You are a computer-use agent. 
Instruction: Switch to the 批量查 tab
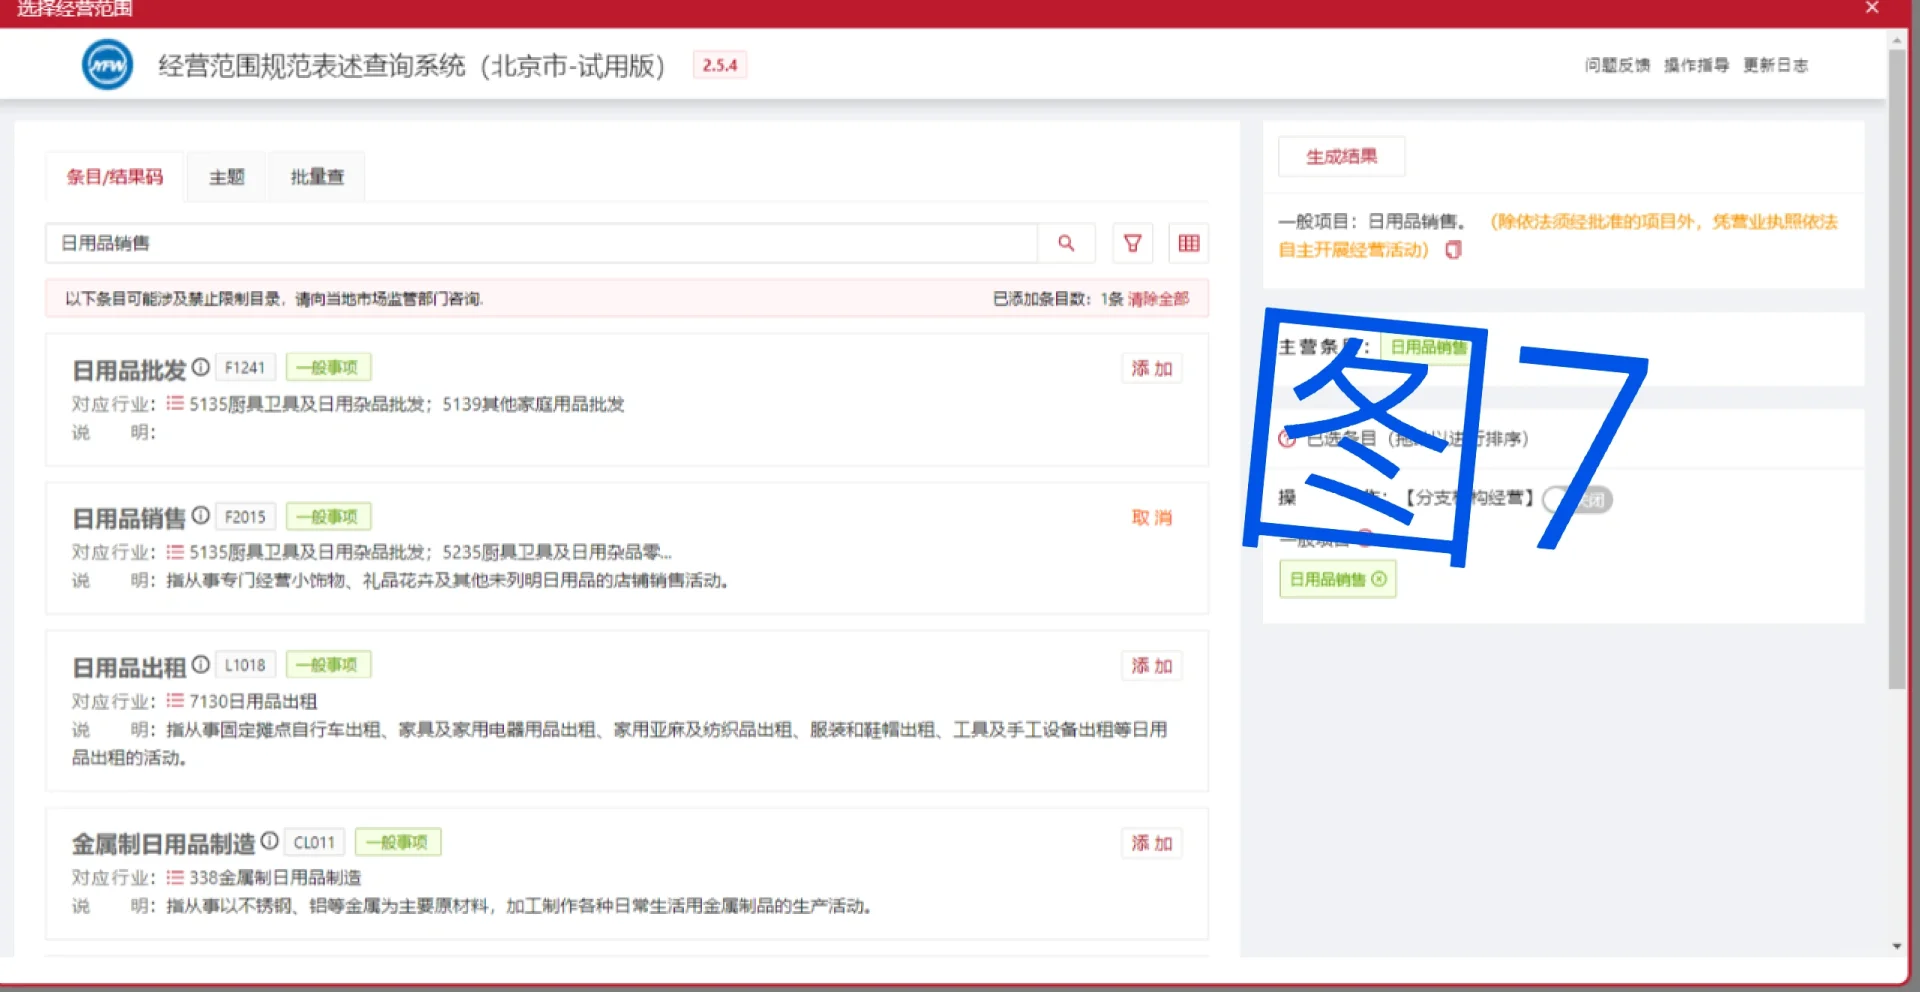coord(317,177)
